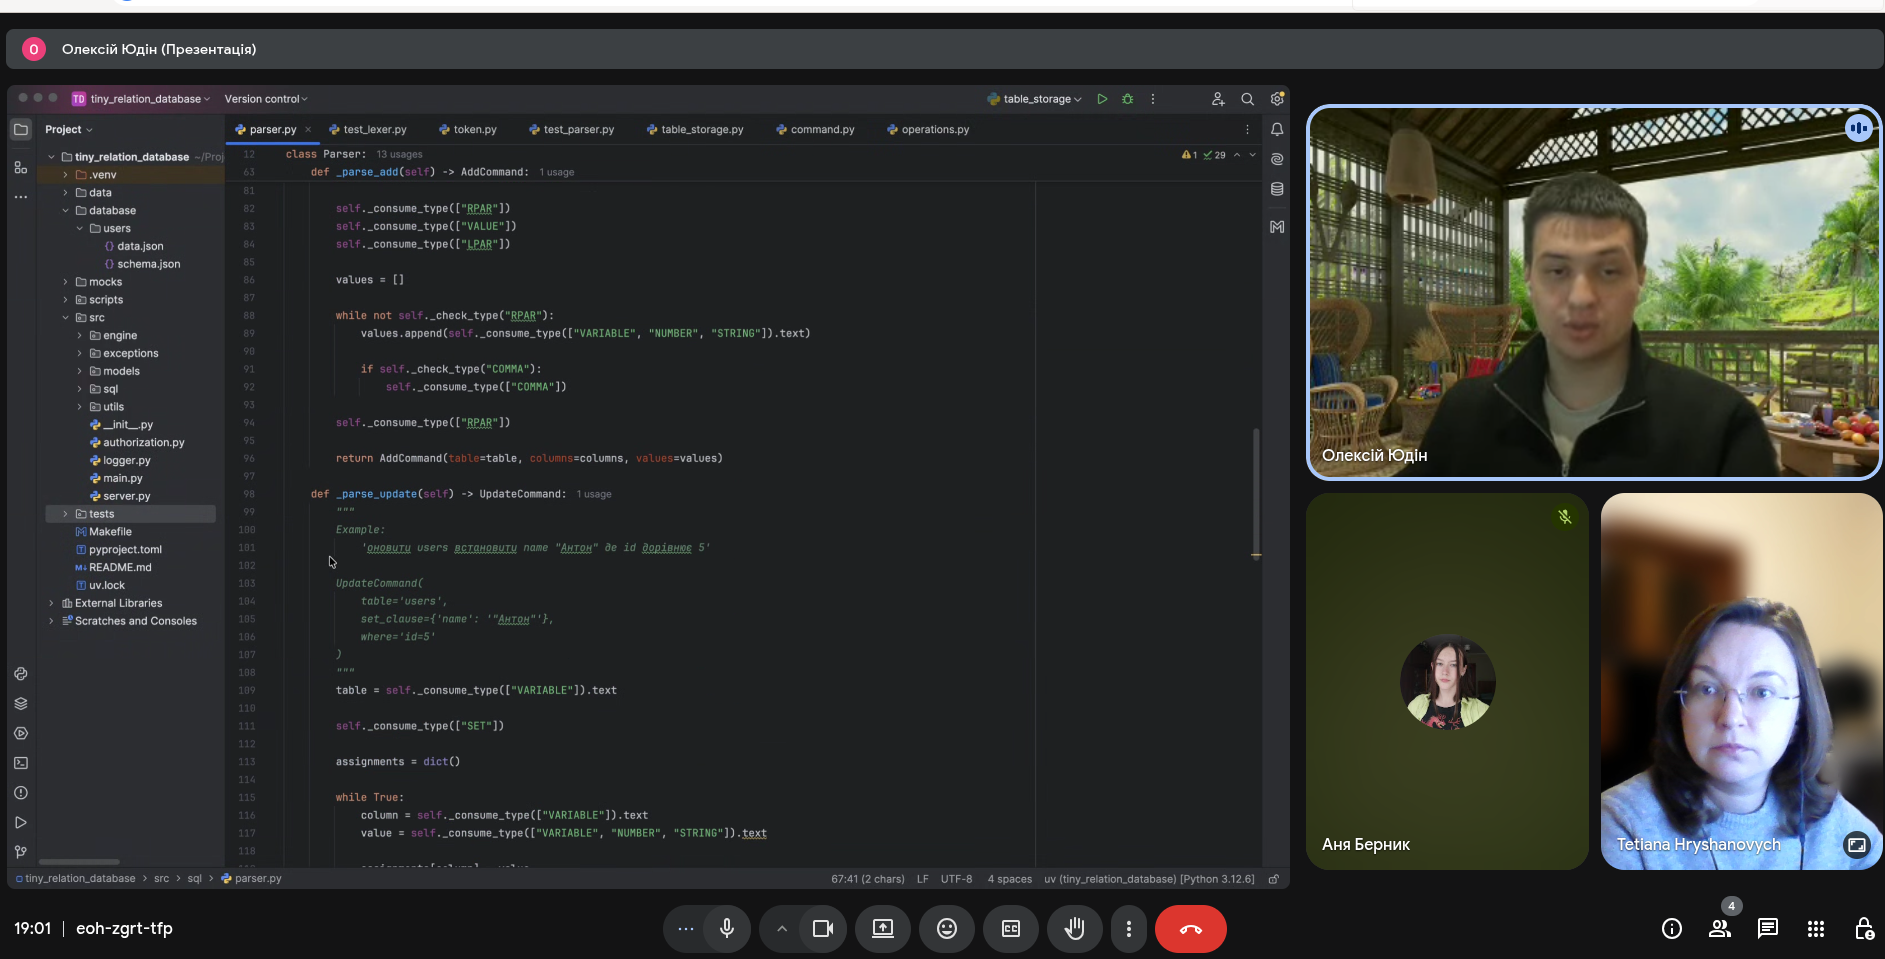This screenshot has width=1885, height=959.
Task: Open the activities grid icon
Action: tap(1815, 929)
